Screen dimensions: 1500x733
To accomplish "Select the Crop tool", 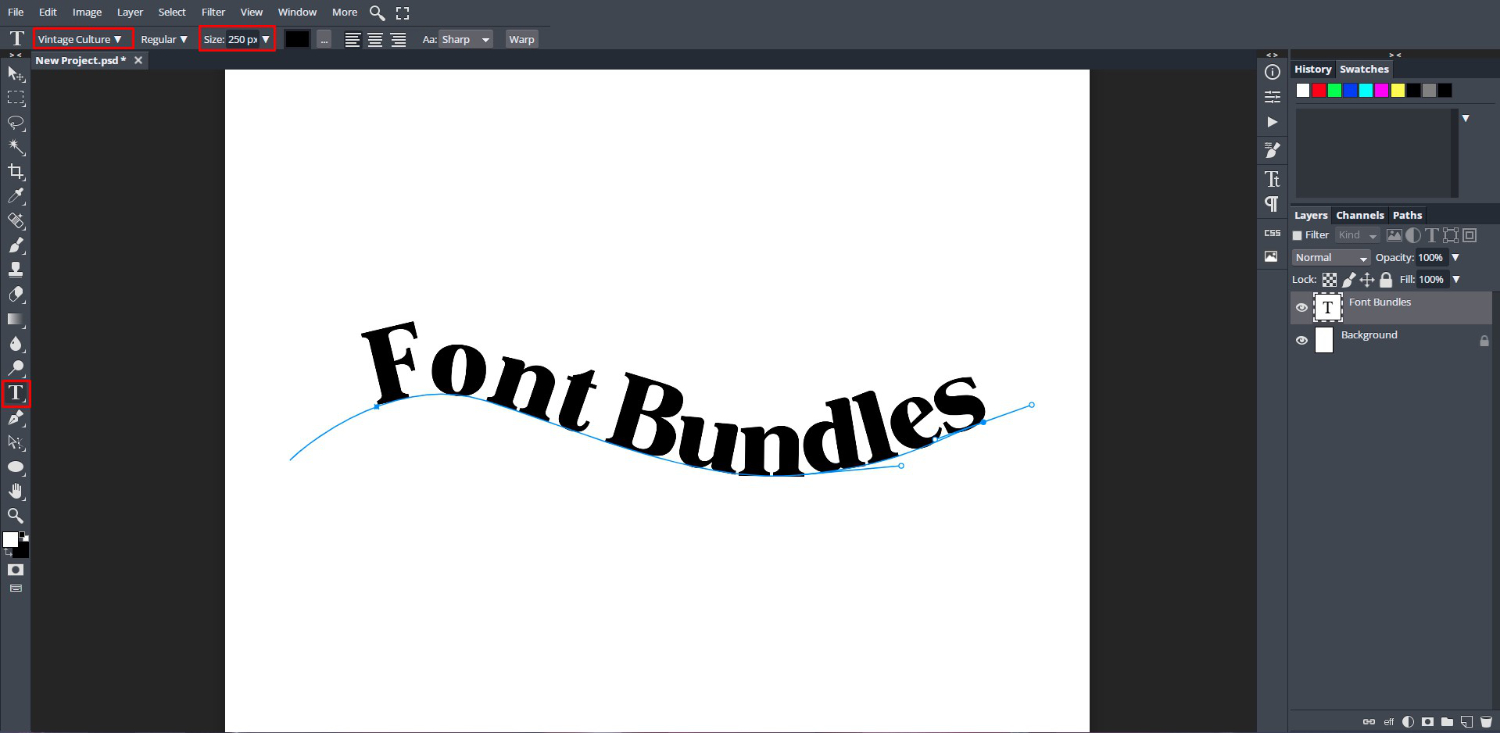I will [x=16, y=171].
